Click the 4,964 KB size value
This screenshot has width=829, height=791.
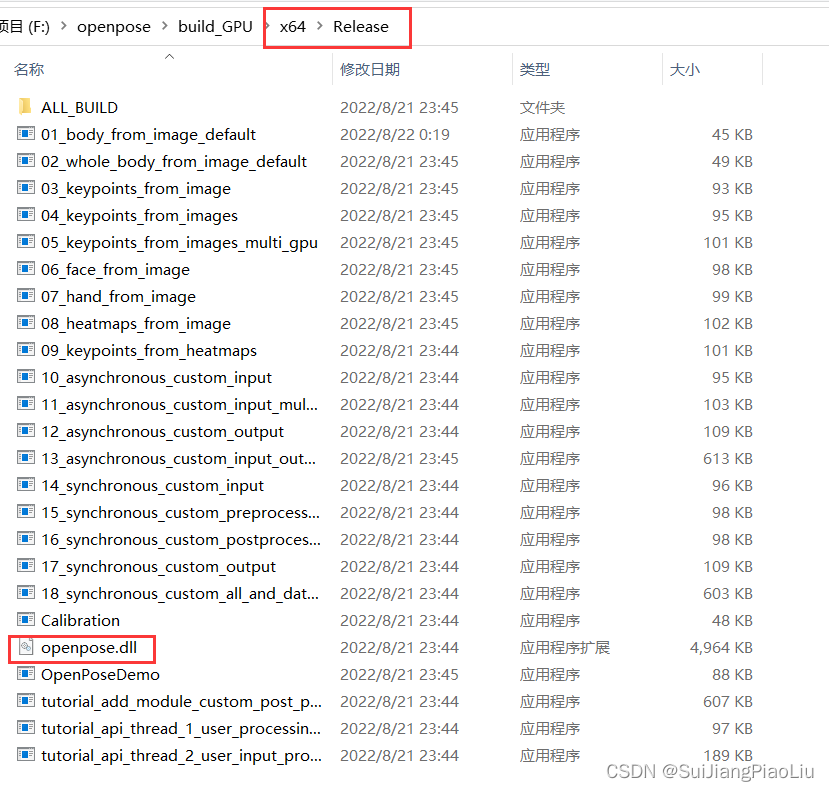[x=721, y=648]
